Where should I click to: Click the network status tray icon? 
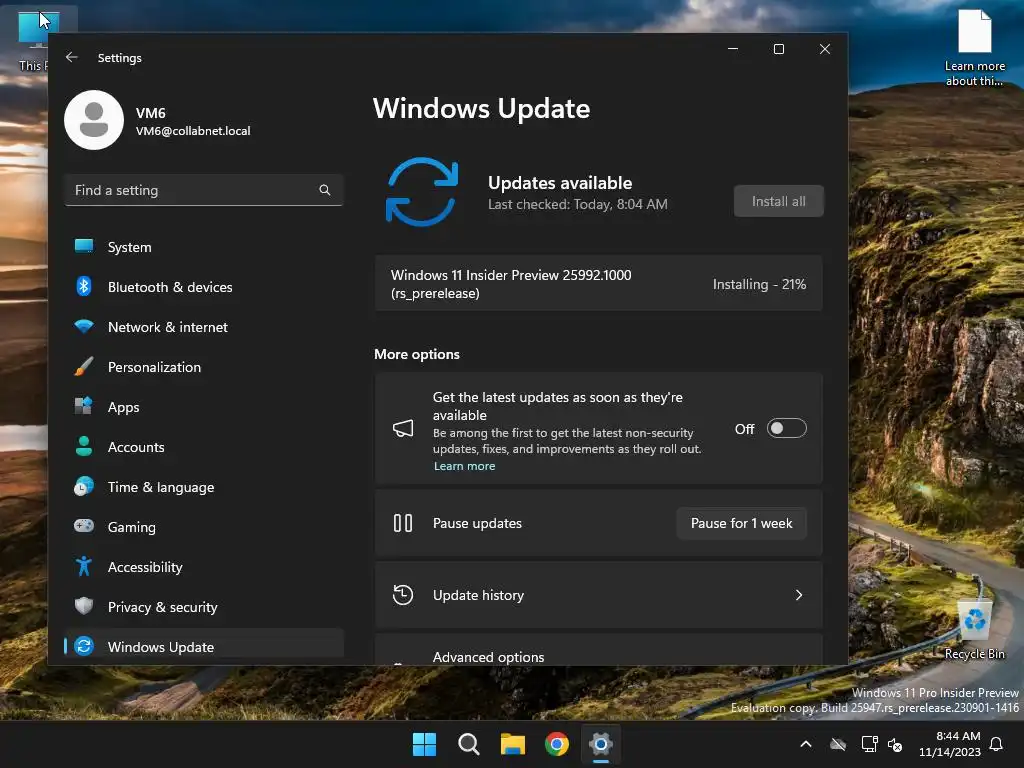pyautogui.click(x=869, y=744)
